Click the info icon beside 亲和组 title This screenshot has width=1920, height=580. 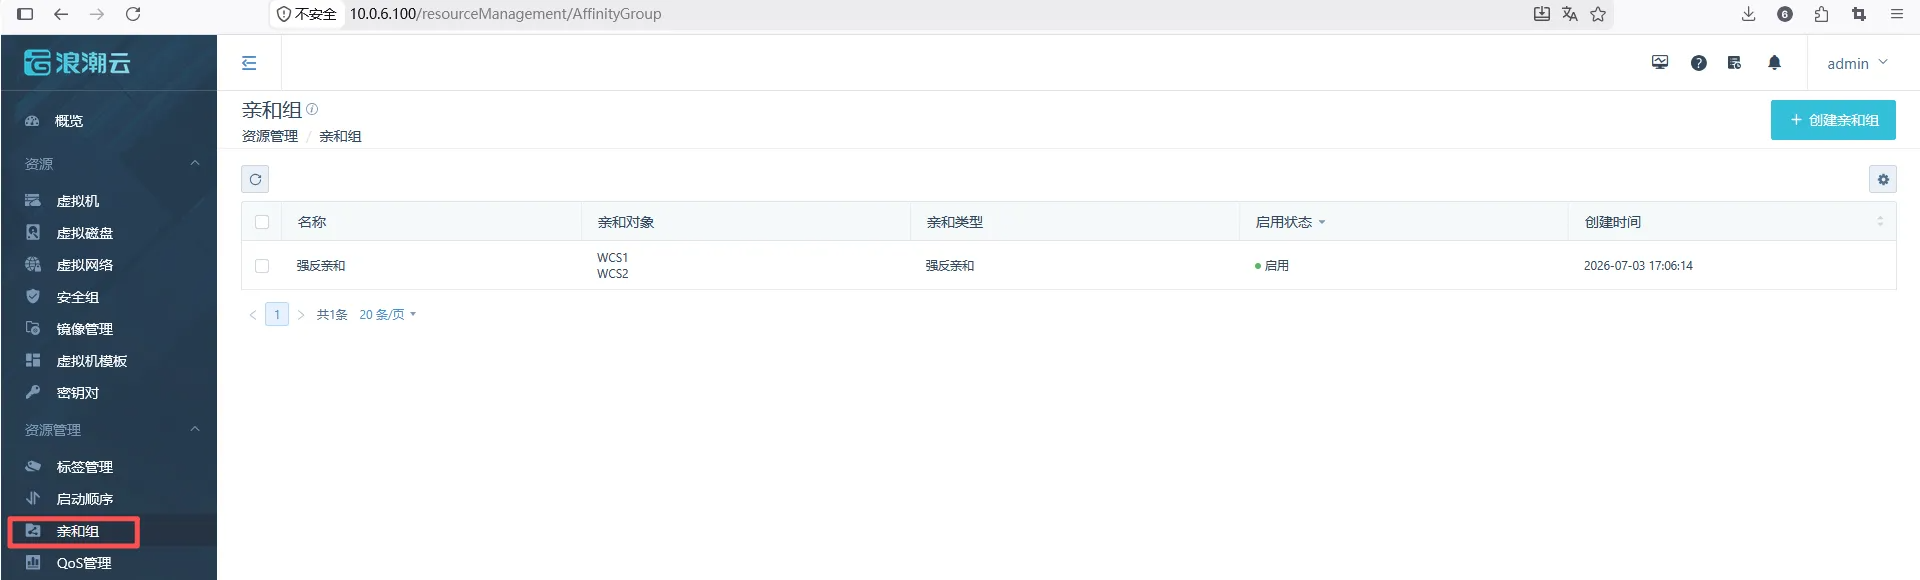[x=312, y=109]
